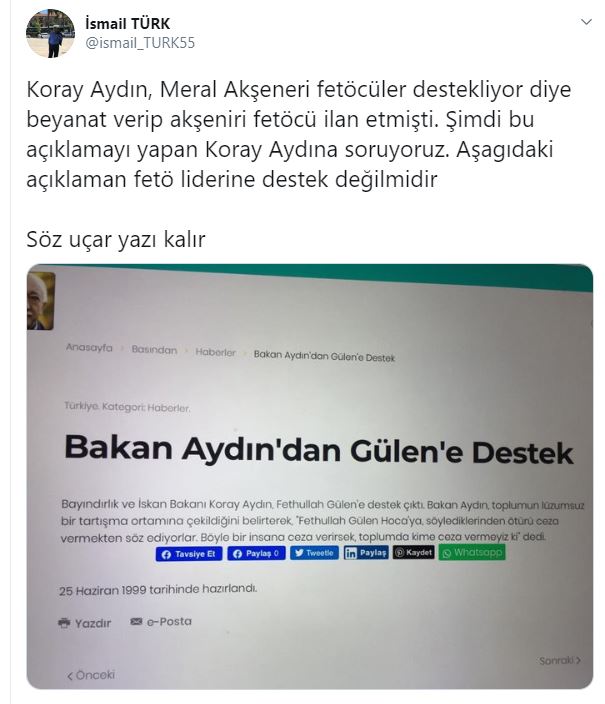Image resolution: width=605 pixels, height=704 pixels.
Task: Click the Pinterest Kaydet button
Action: (414, 552)
